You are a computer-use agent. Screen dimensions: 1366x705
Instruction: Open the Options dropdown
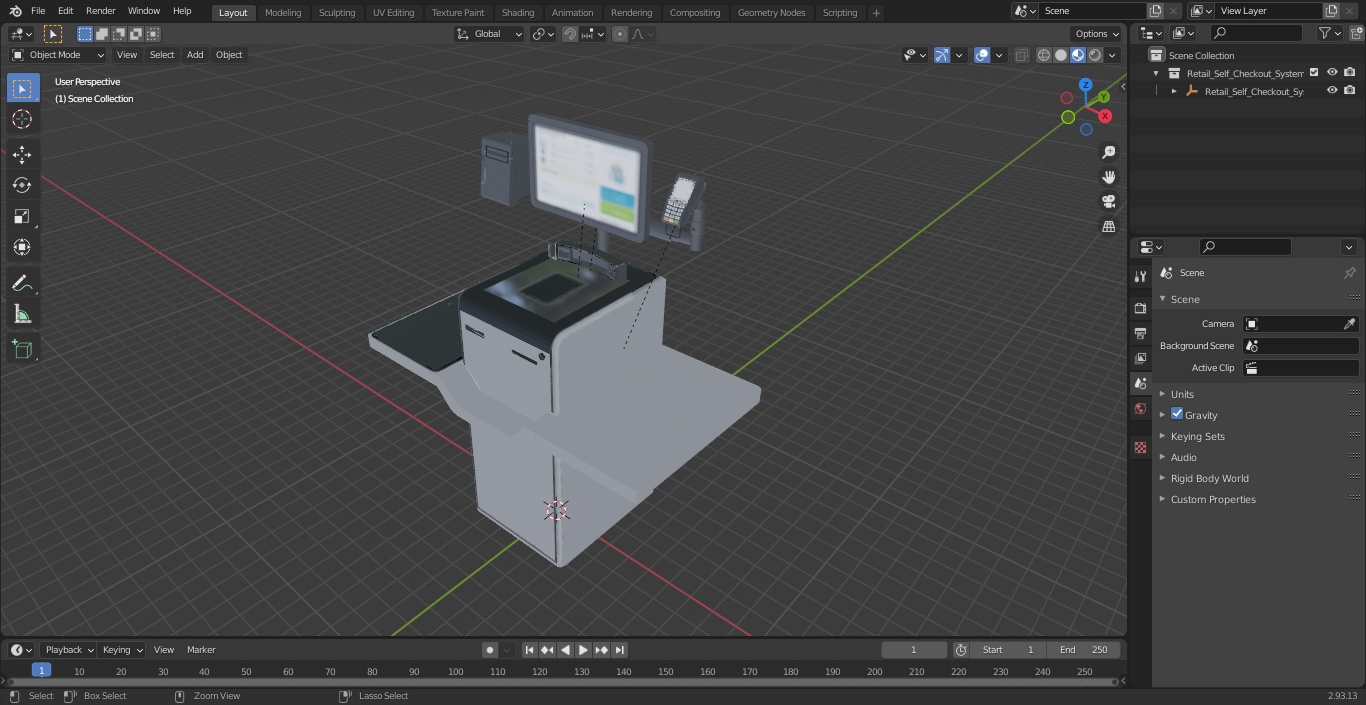pos(1097,34)
